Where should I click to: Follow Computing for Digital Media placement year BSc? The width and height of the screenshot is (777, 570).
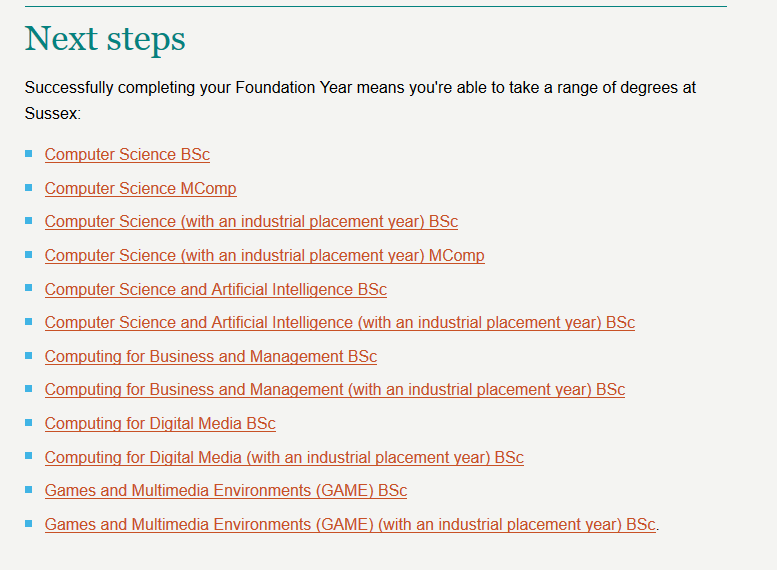click(284, 458)
